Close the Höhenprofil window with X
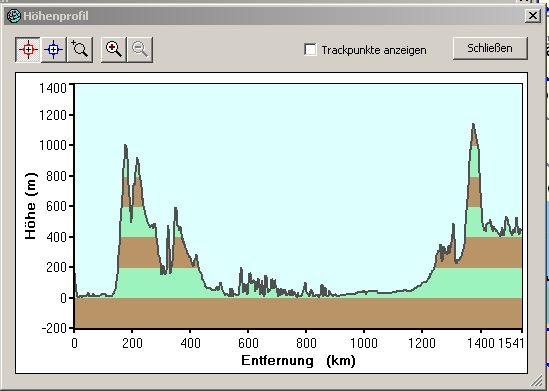 pos(533,16)
